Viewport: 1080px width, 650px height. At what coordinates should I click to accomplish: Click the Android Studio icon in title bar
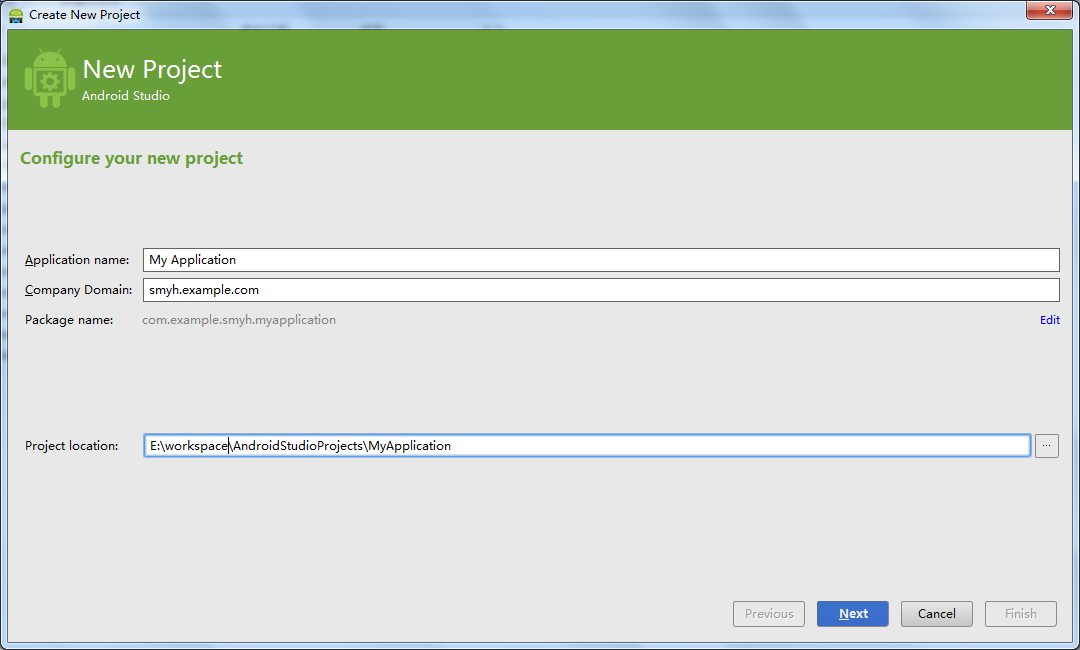pyautogui.click(x=16, y=14)
